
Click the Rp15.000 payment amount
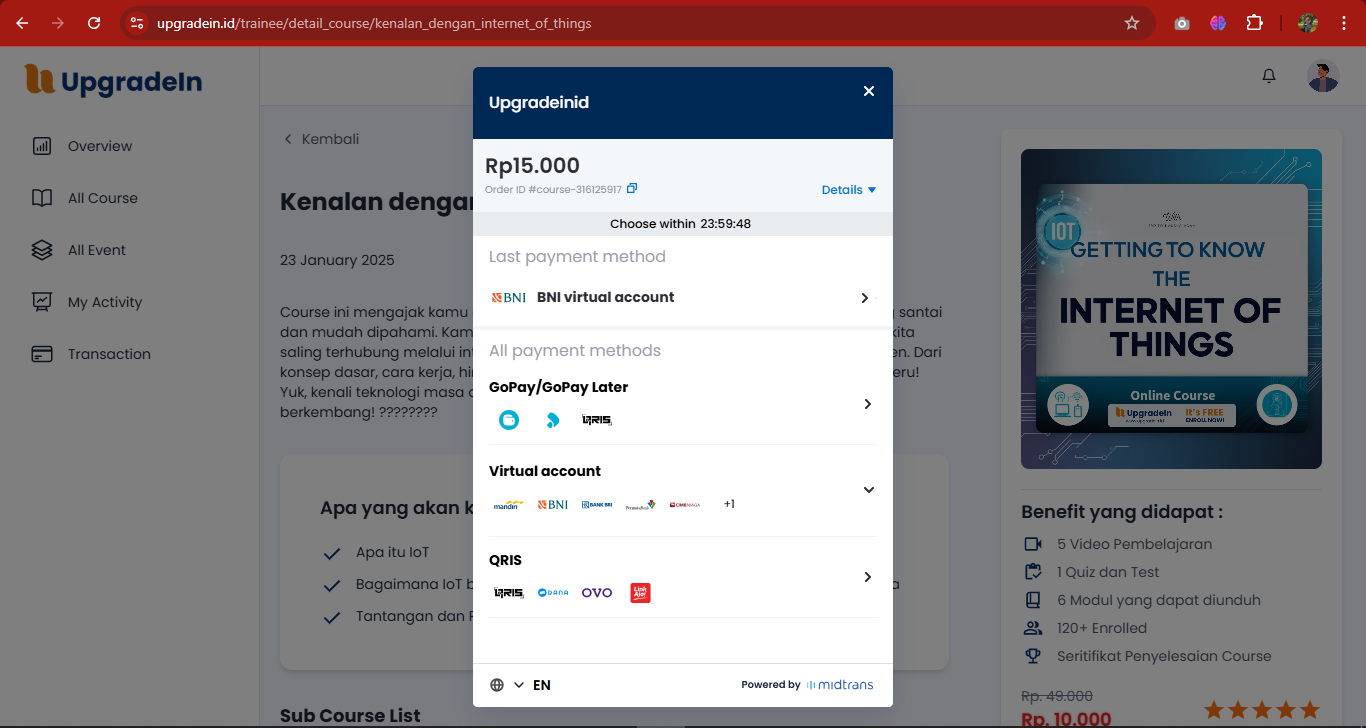pyautogui.click(x=532, y=166)
